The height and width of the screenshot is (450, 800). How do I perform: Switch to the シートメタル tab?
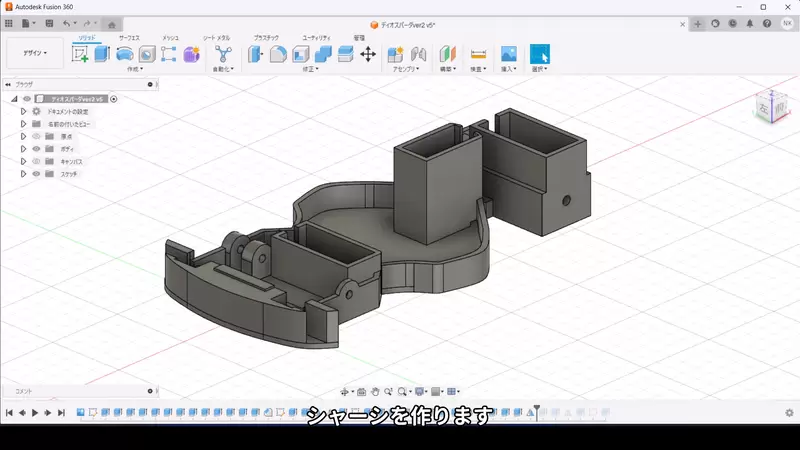pos(216,38)
